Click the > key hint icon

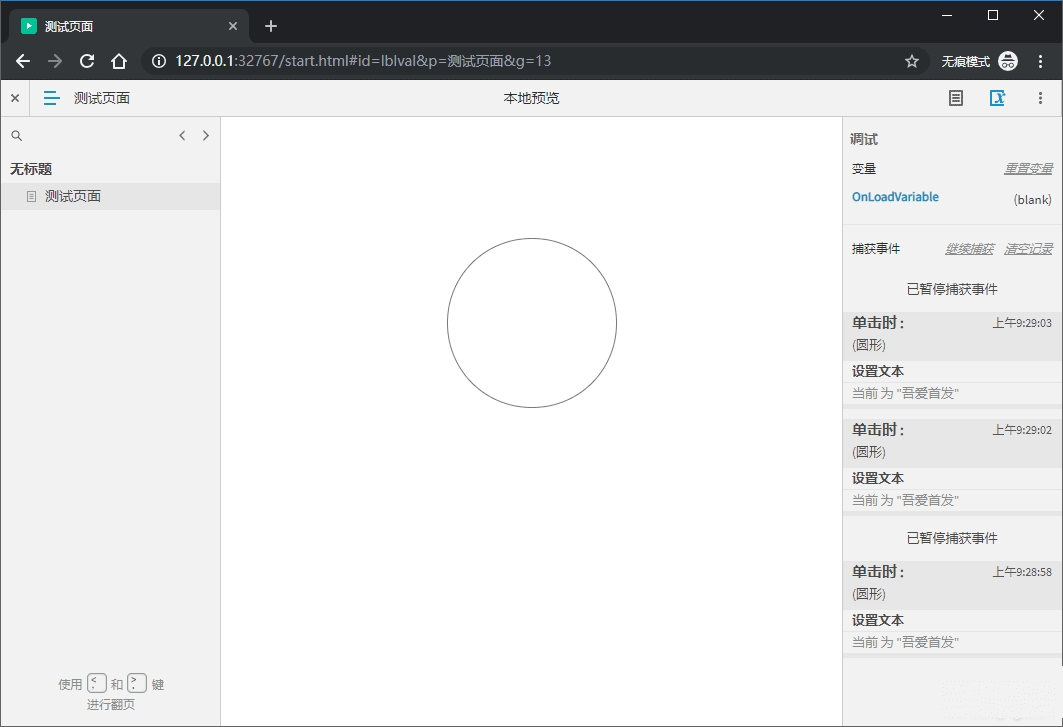(x=137, y=683)
